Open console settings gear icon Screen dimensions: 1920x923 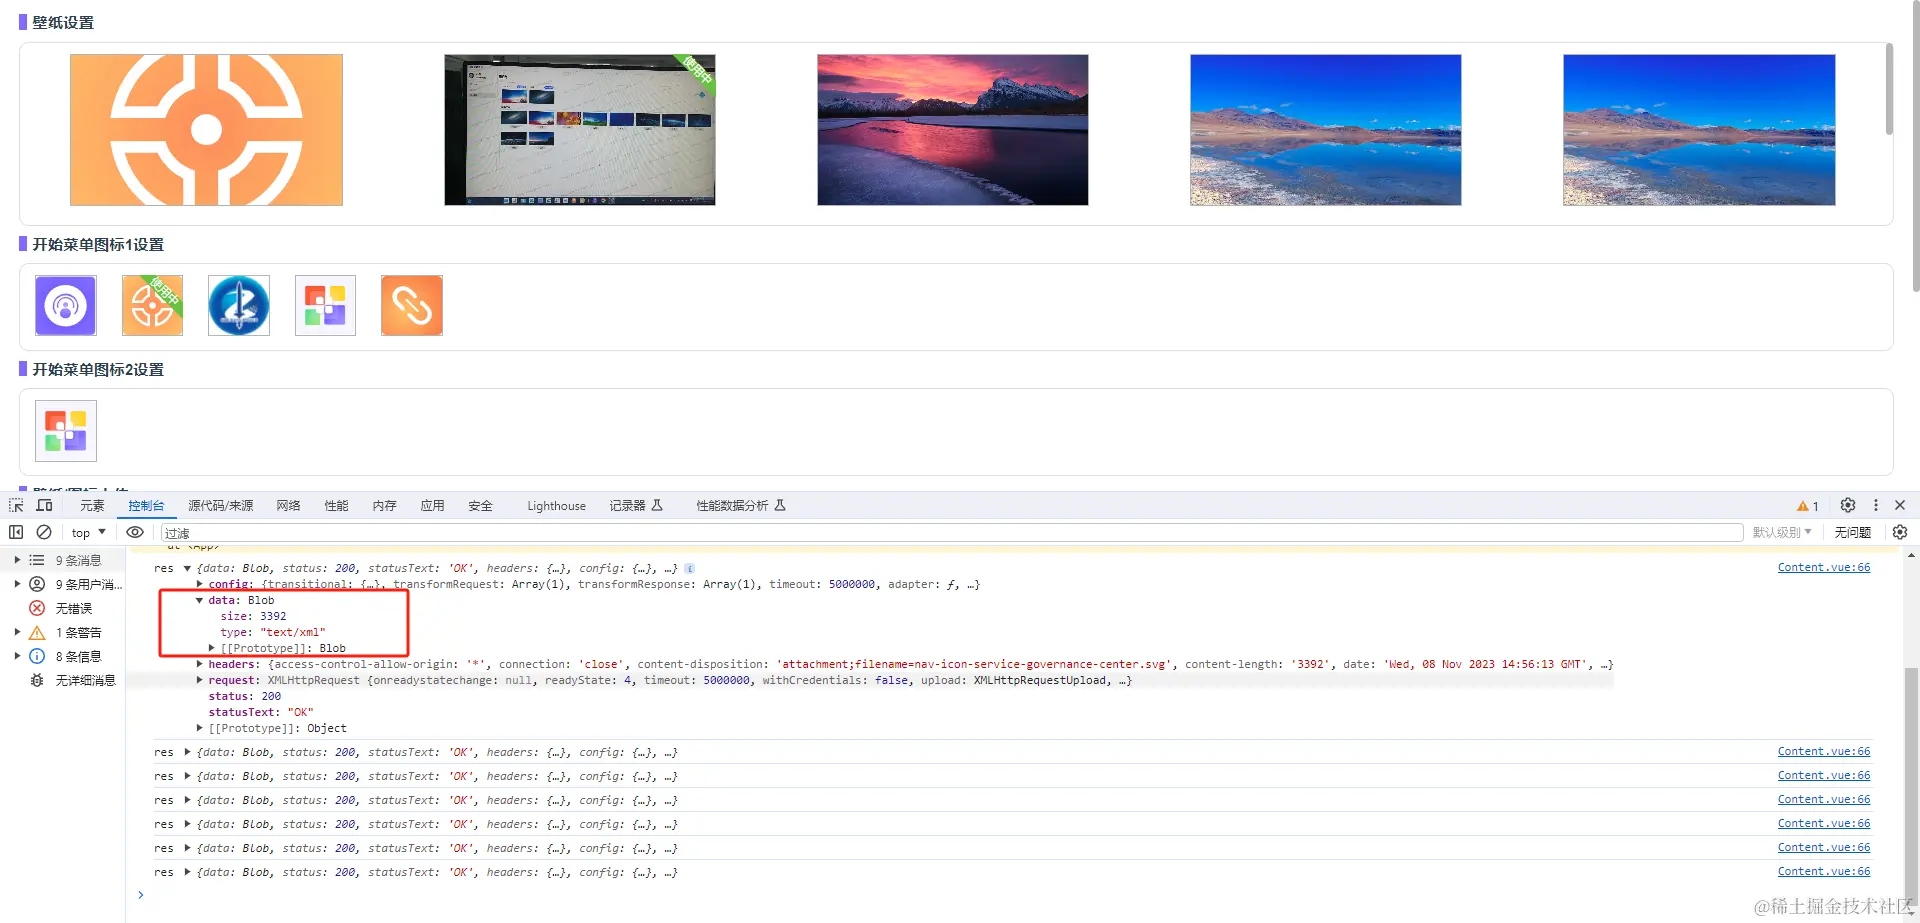pos(1900,532)
